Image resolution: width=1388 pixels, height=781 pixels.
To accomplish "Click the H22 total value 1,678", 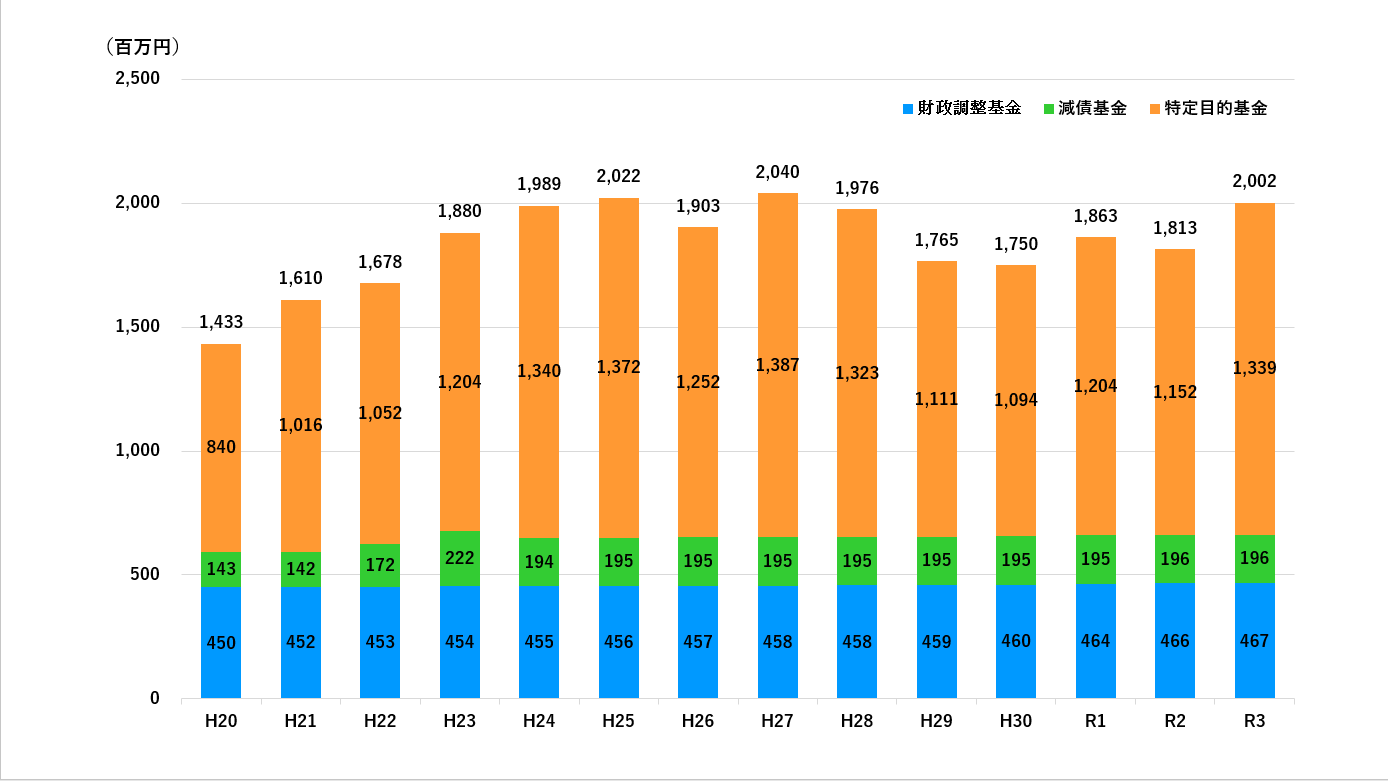I will click(x=380, y=262).
